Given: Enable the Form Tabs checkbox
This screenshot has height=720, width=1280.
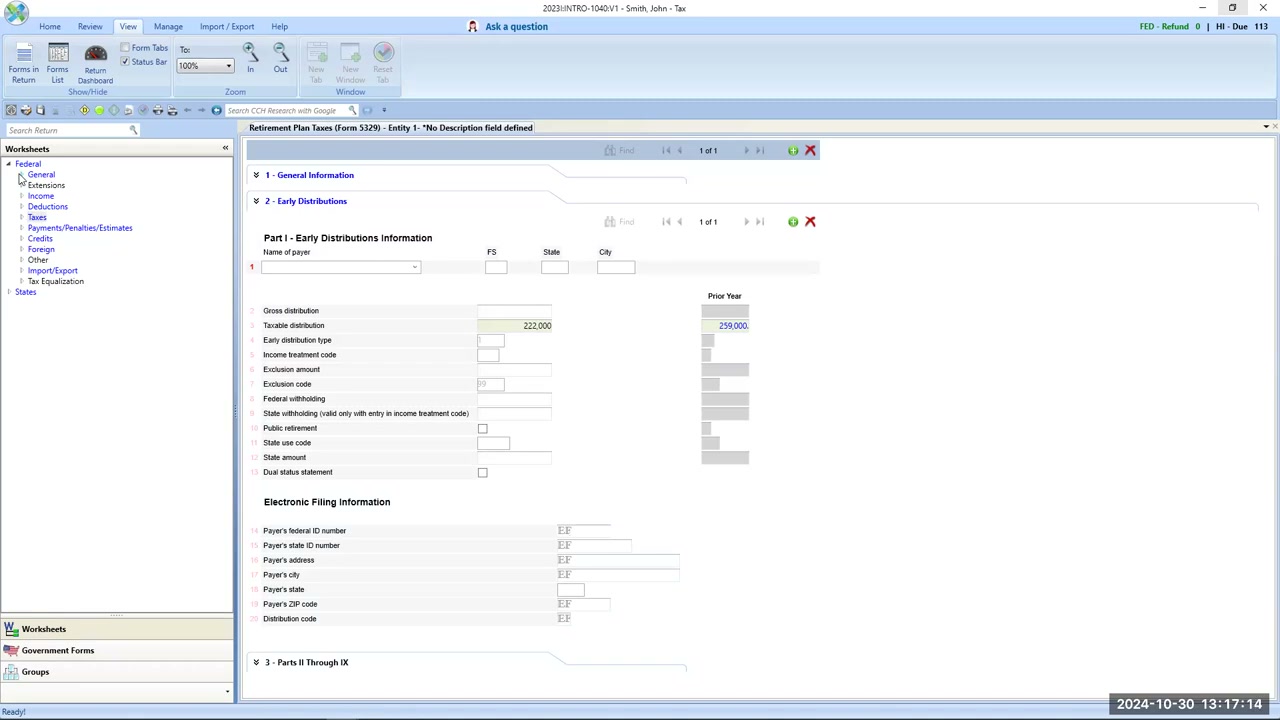Looking at the screenshot, I should [125, 48].
